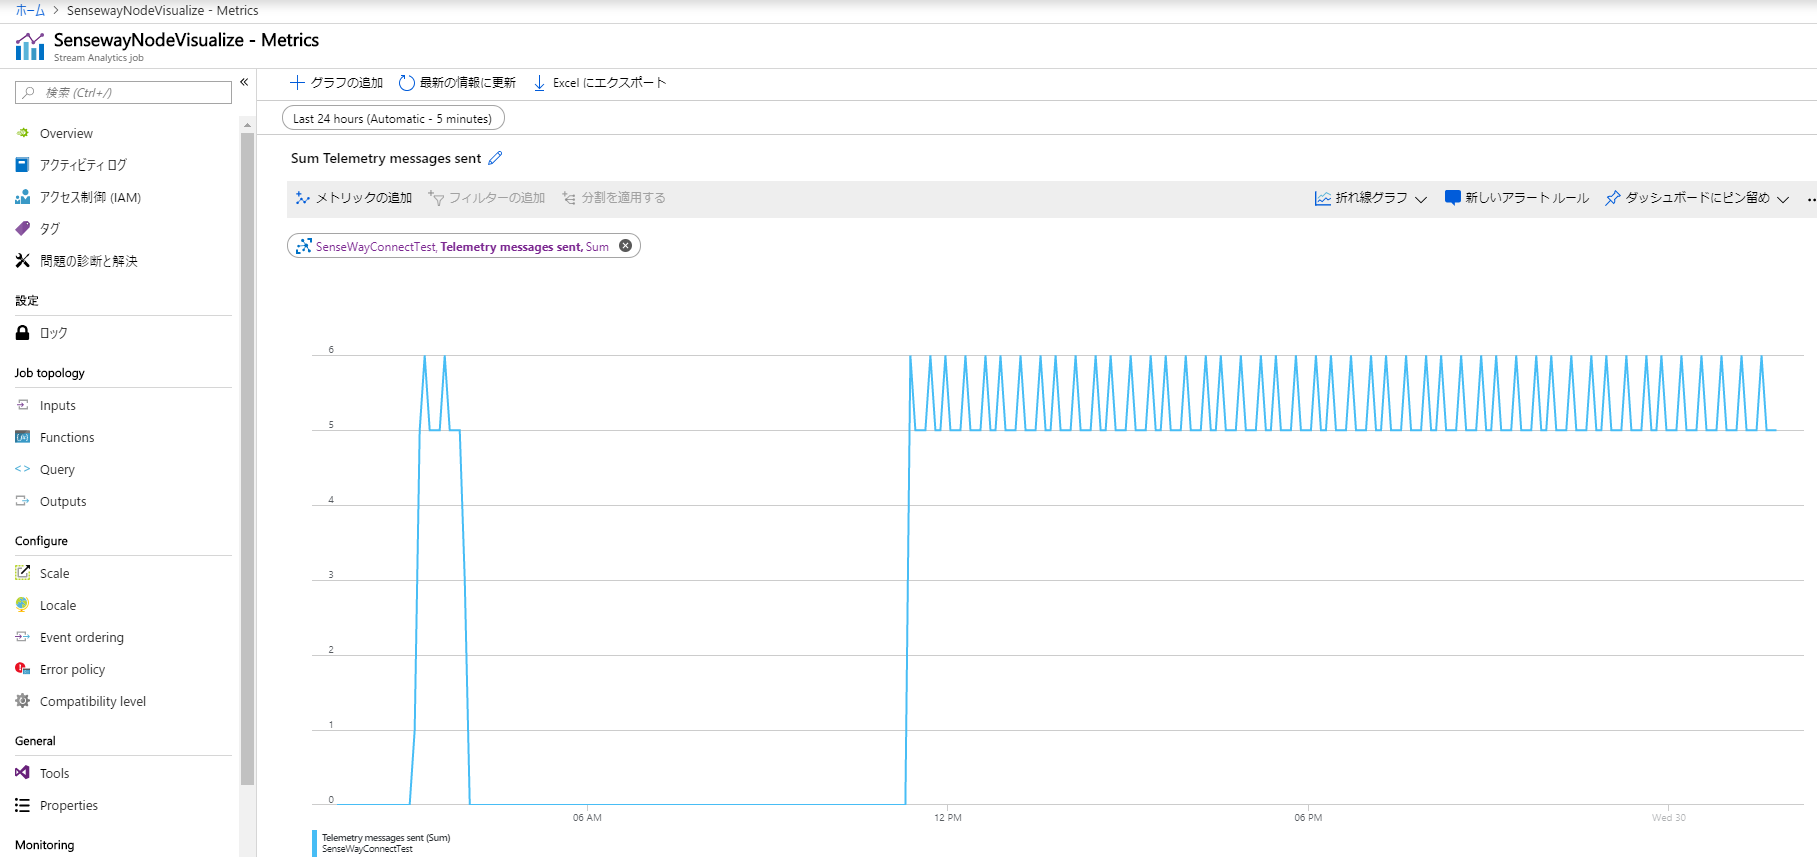Refresh data with 最新の情報に更新
Image resolution: width=1817 pixels, height=857 pixels.
point(457,83)
